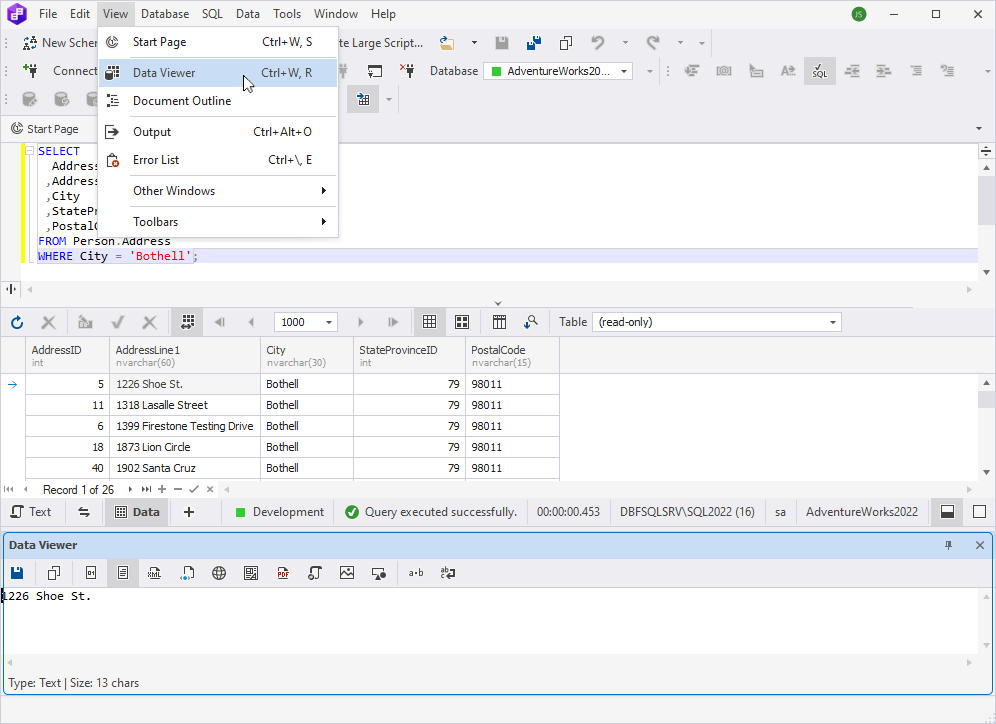Refresh data in results grid
Viewport: 996px width, 724px height.
pos(17,323)
